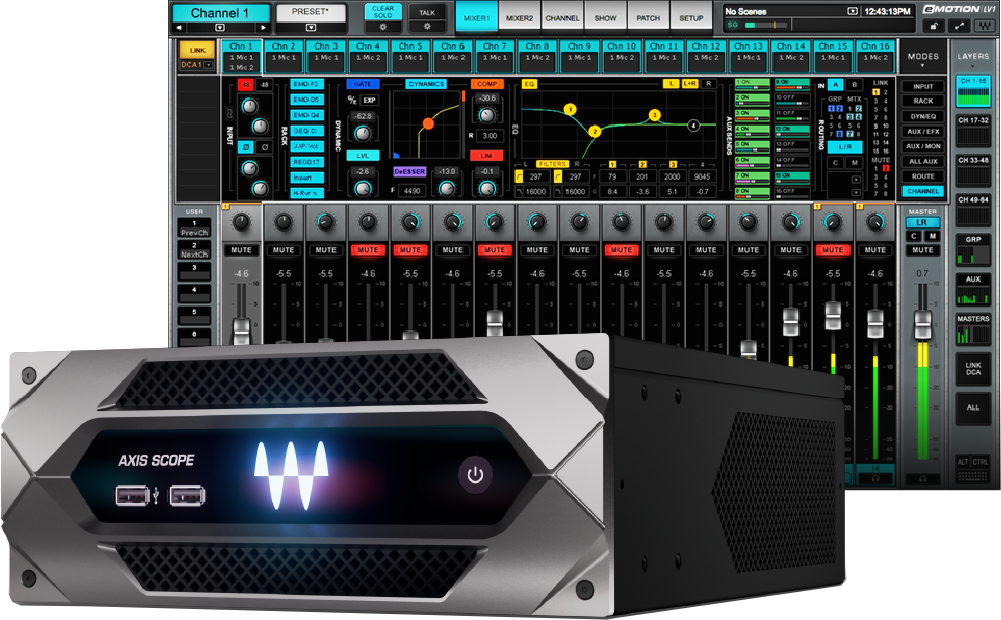Viewport: 1001px width, 620px height.
Task: Expand the MODES menu
Action: (923, 58)
